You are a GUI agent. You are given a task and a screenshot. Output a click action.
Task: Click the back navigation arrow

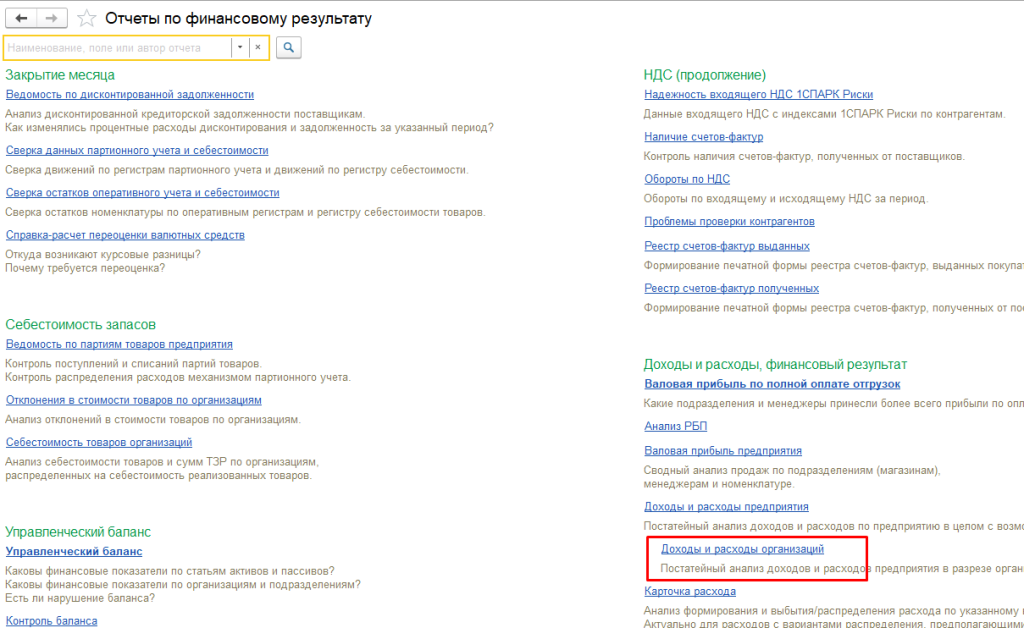22,18
